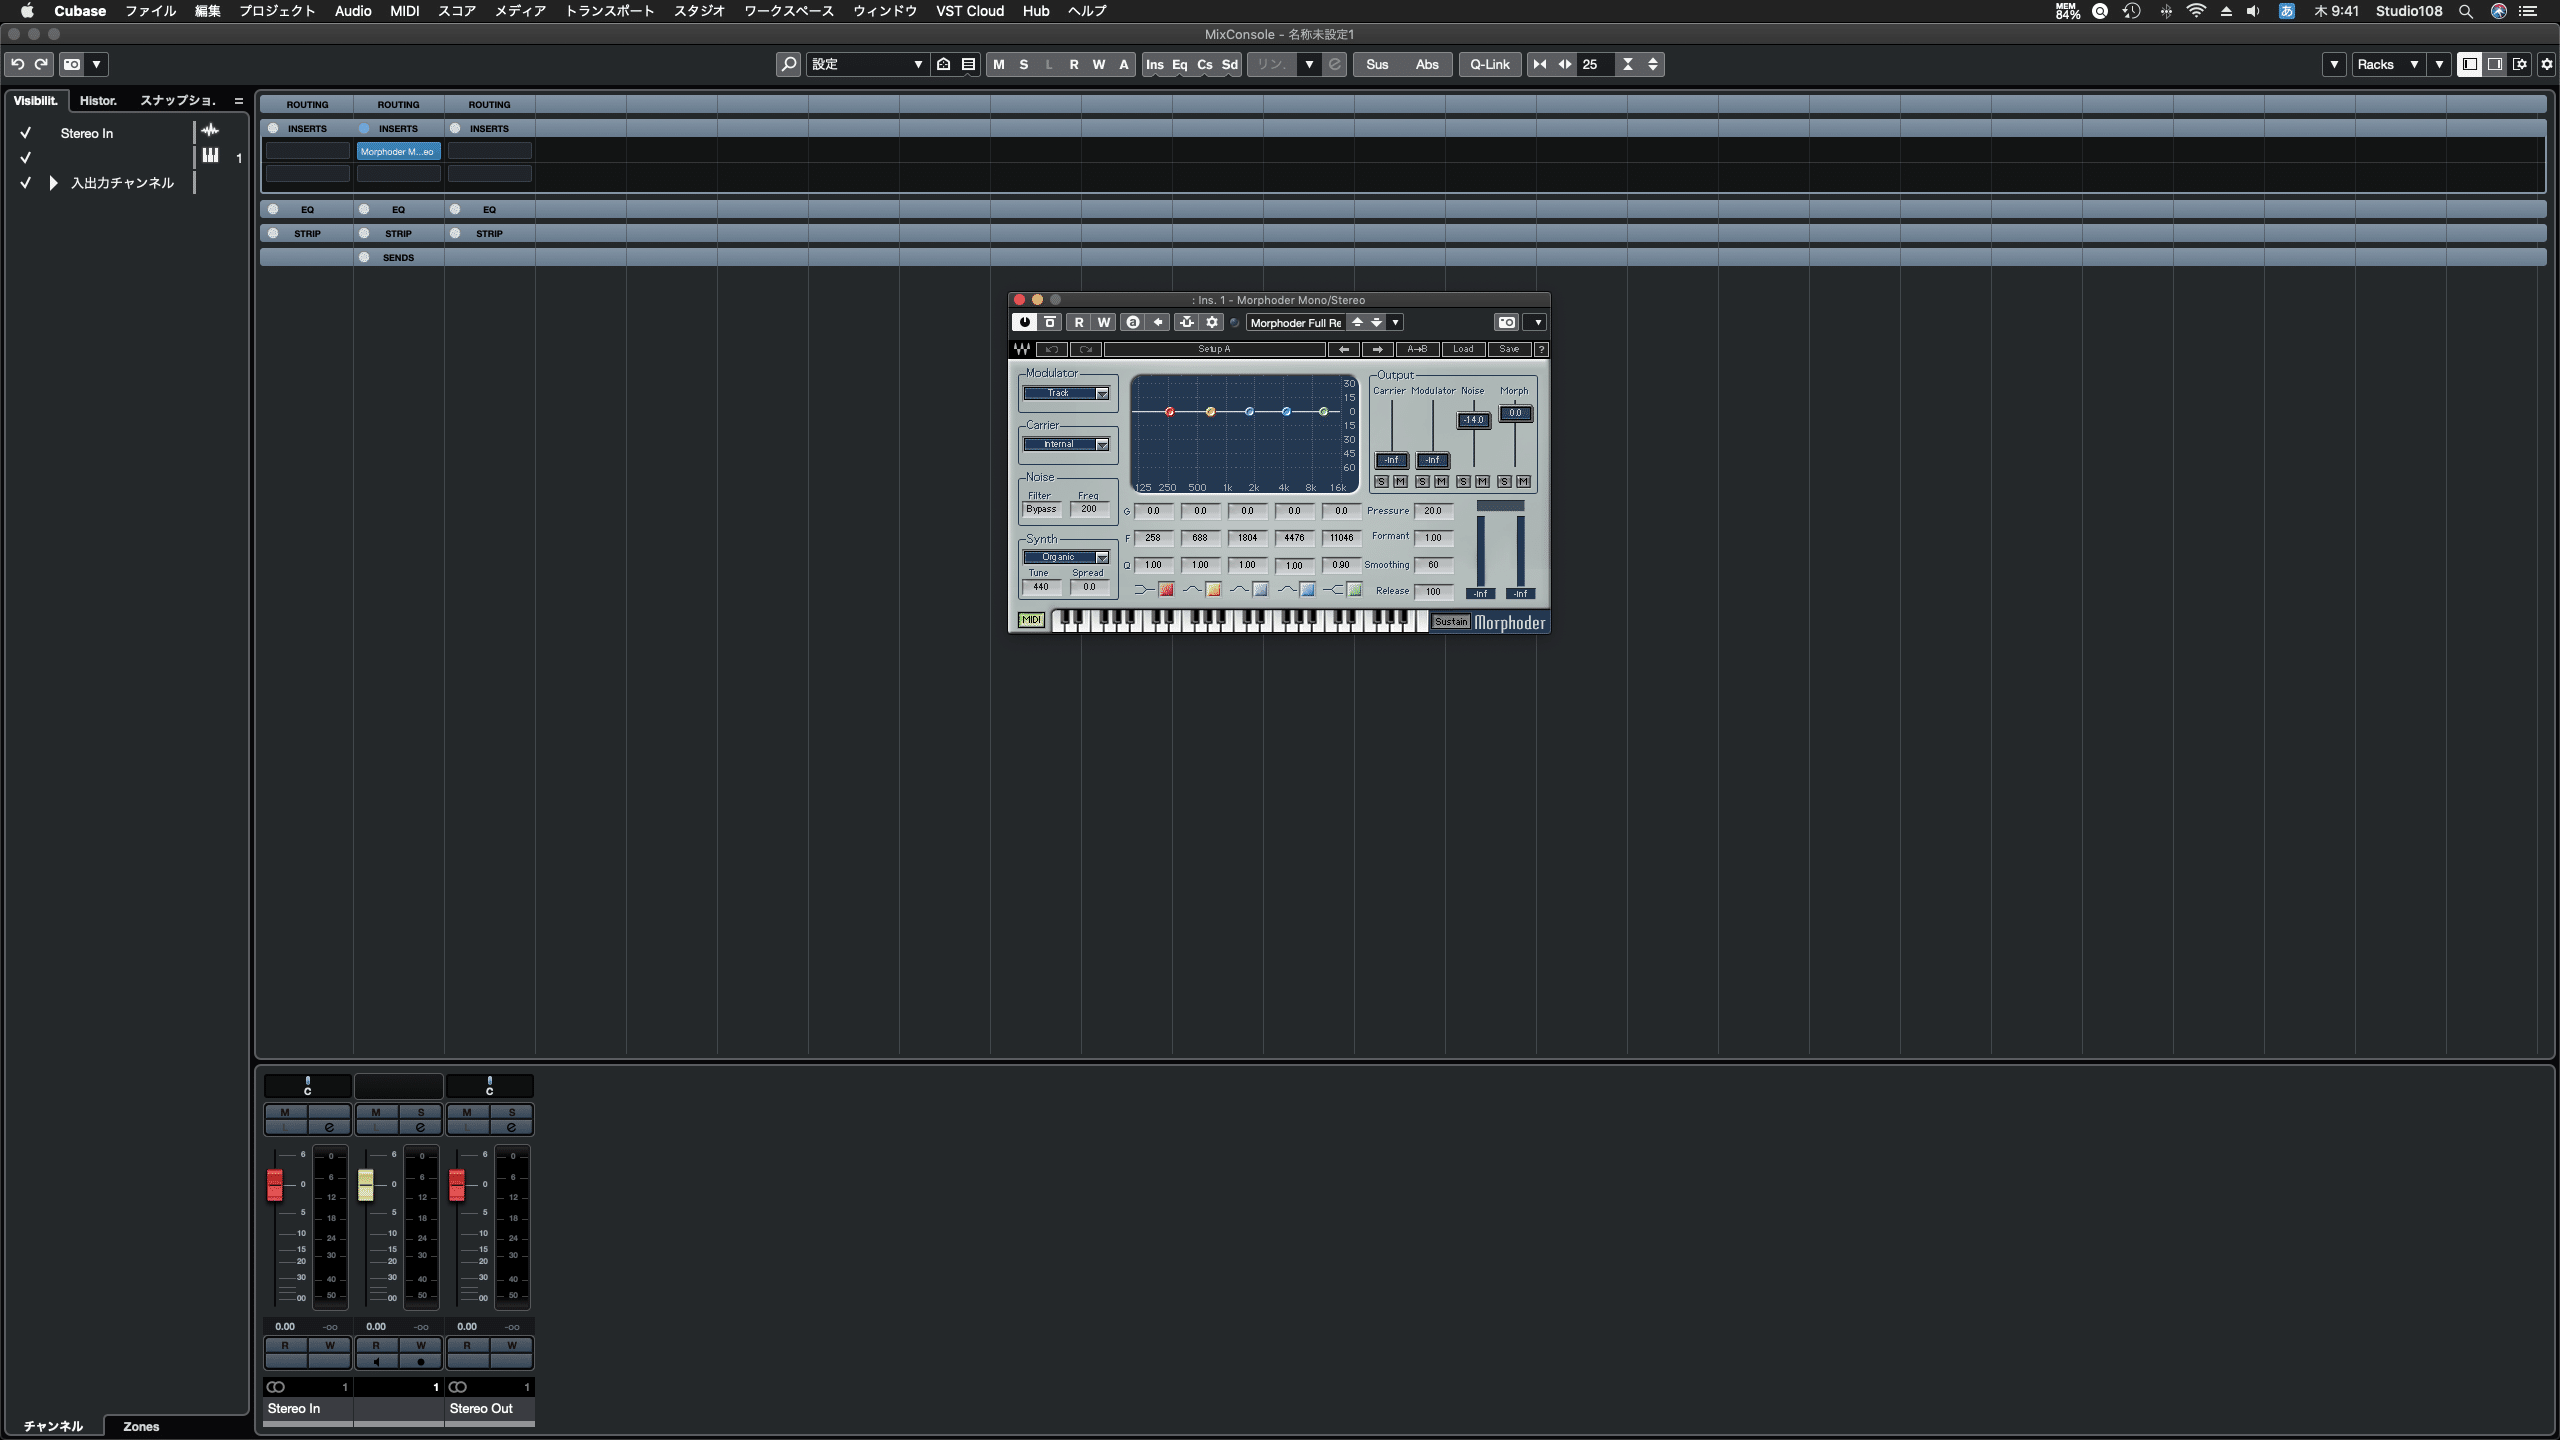This screenshot has height=1440, width=2560.
Task: Click the Waves logo icon in Morphoder
Action: tap(1023, 349)
